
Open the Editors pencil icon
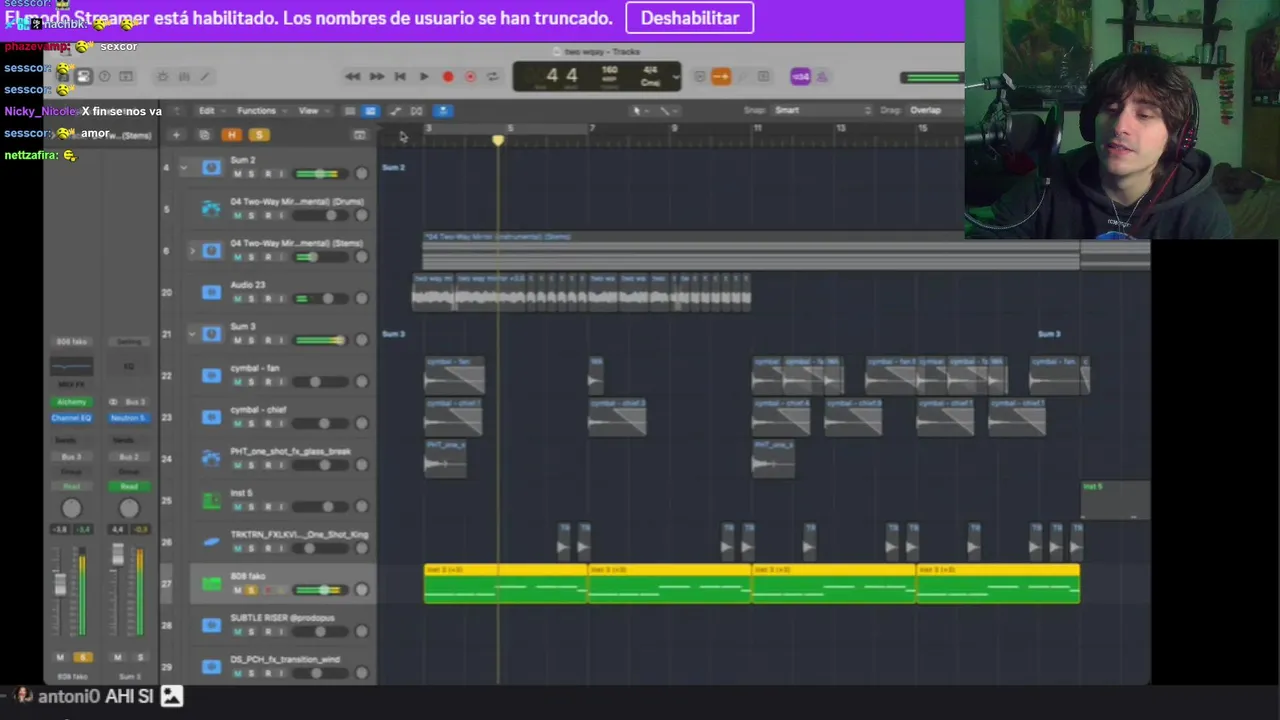pyautogui.click(x=205, y=76)
